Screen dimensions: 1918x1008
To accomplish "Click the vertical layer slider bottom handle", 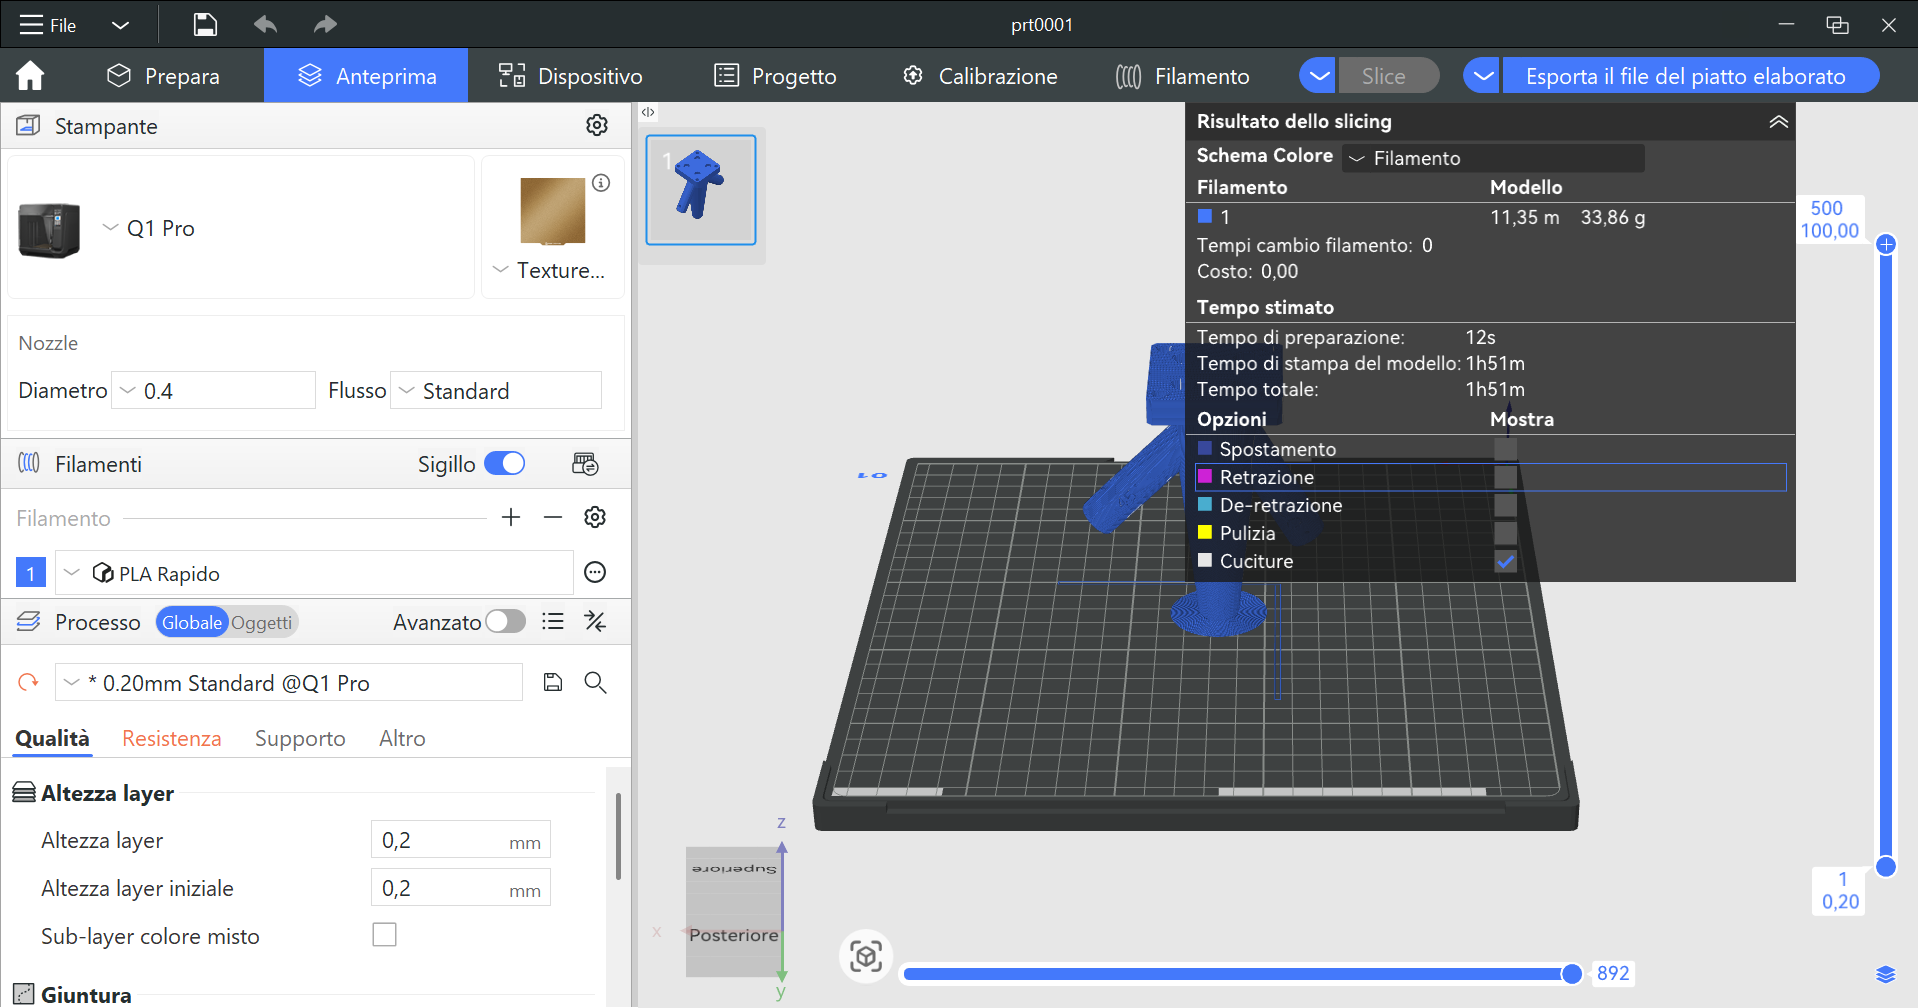I will pos(1886,866).
